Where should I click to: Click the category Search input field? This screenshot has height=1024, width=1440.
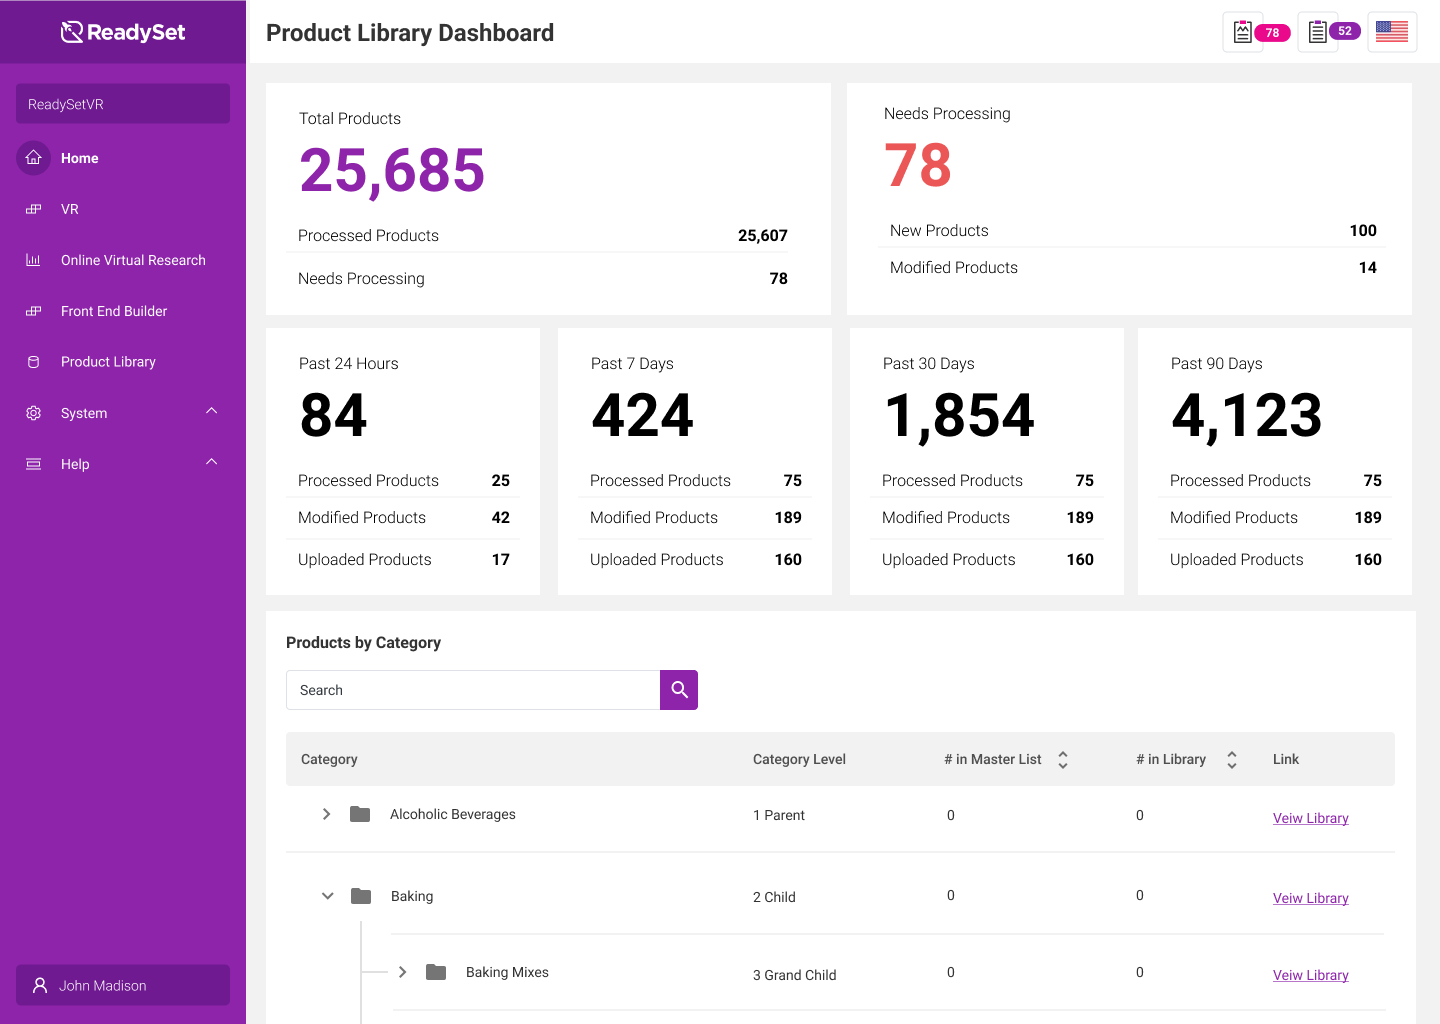[473, 690]
